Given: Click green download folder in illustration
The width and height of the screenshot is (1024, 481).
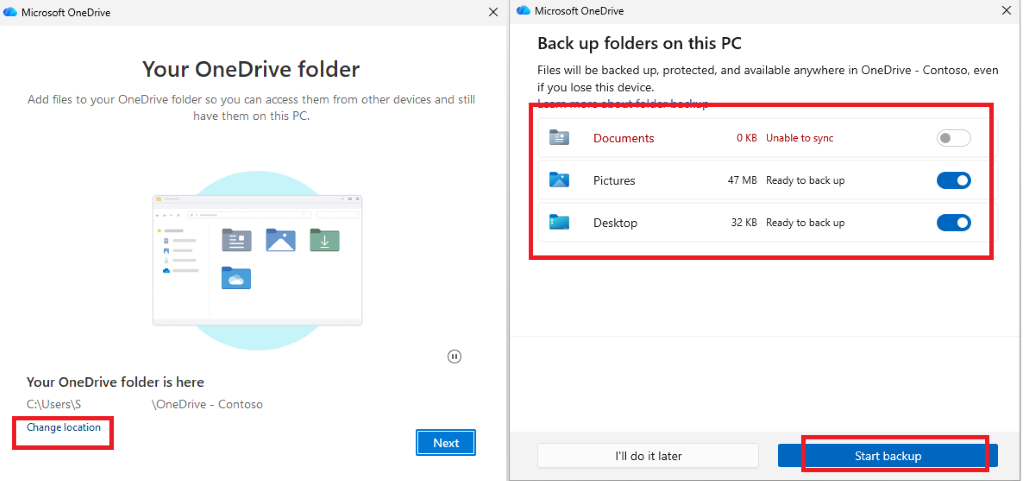Looking at the screenshot, I should click(x=325, y=240).
